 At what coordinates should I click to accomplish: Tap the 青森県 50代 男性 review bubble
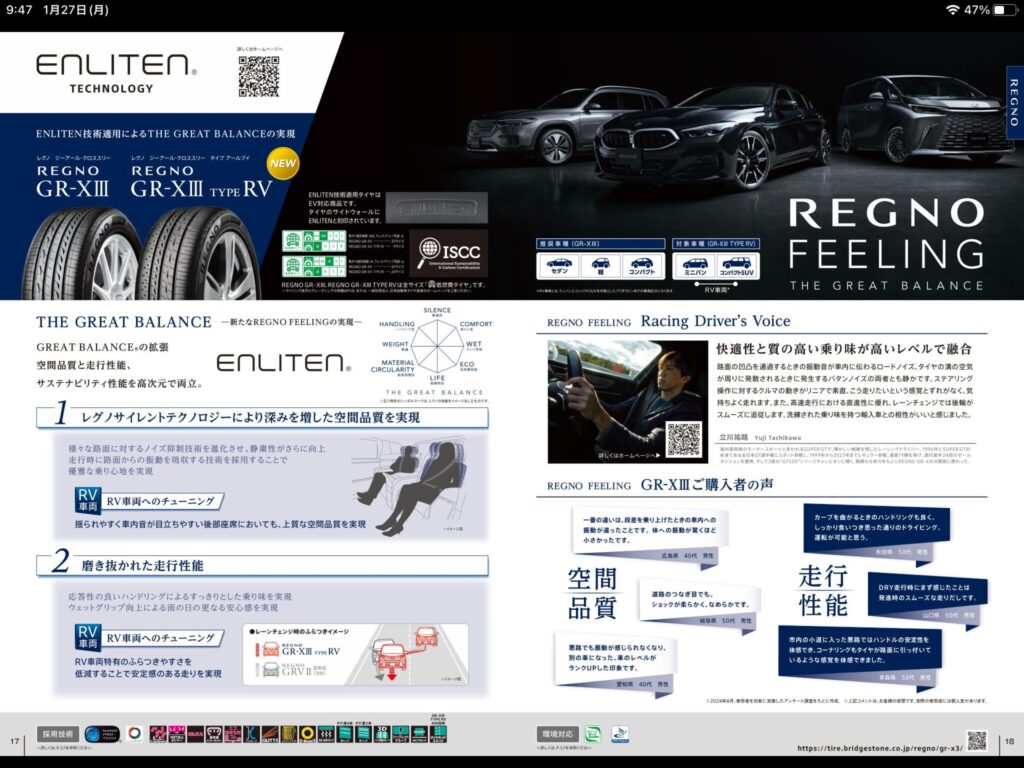pyautogui.click(x=860, y=656)
